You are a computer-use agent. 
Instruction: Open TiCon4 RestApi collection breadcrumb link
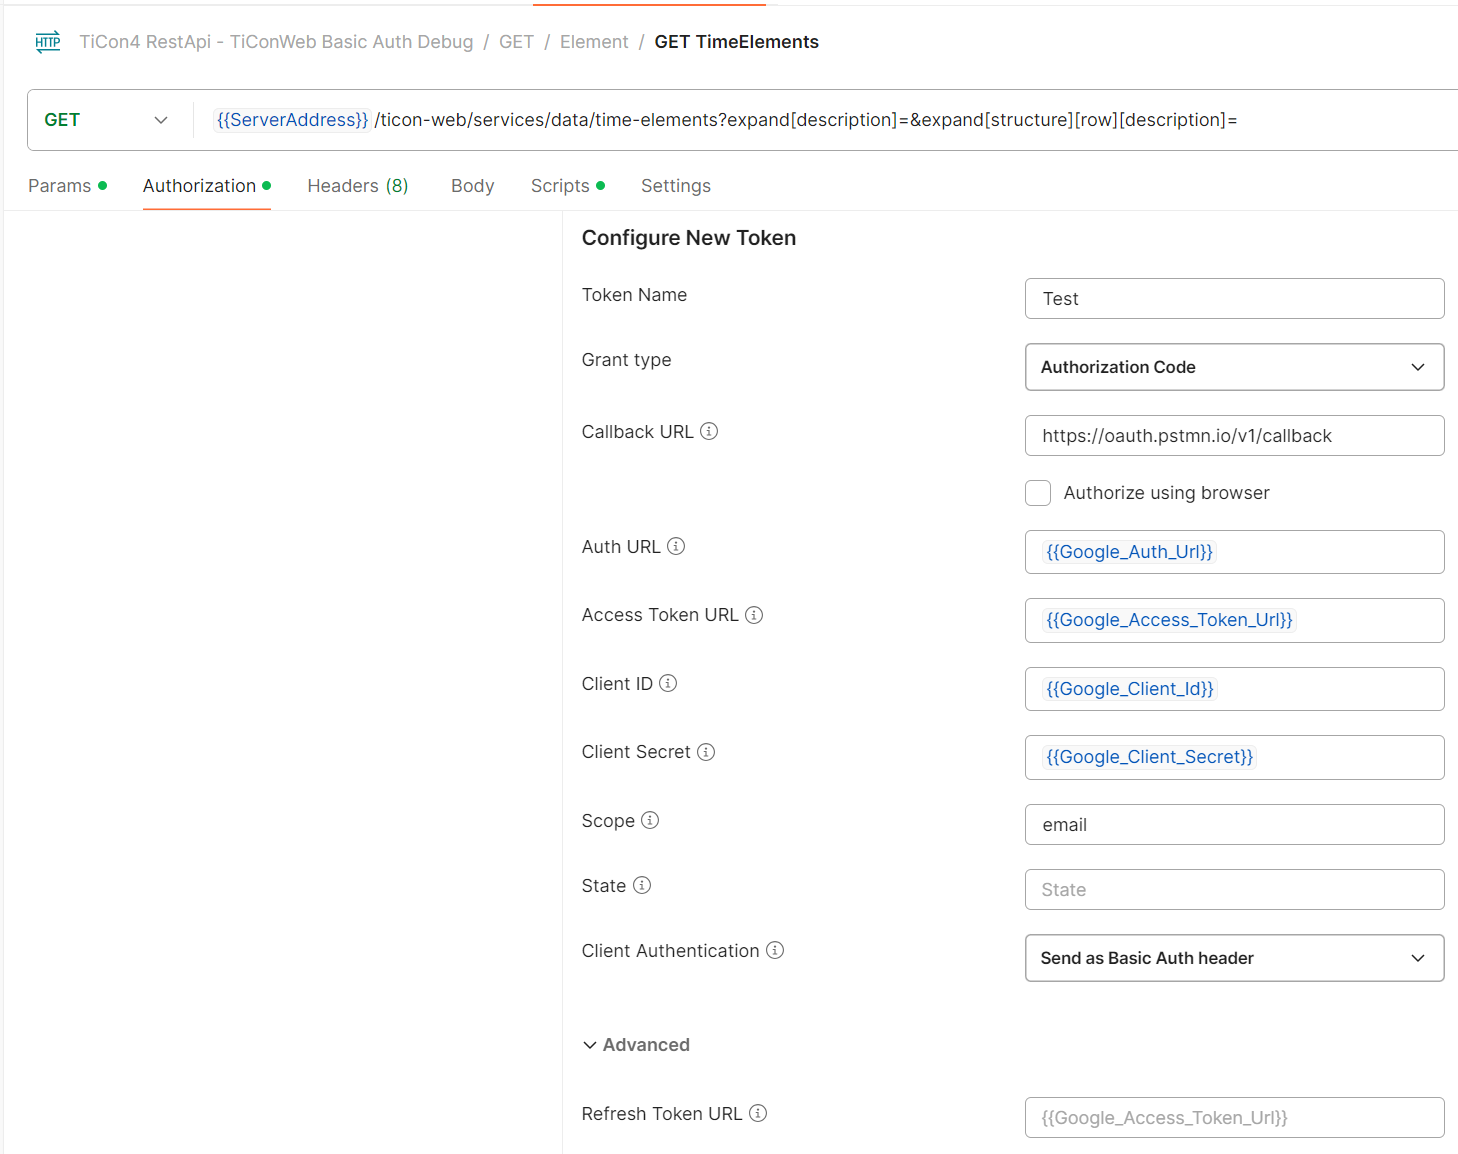pyautogui.click(x=276, y=42)
